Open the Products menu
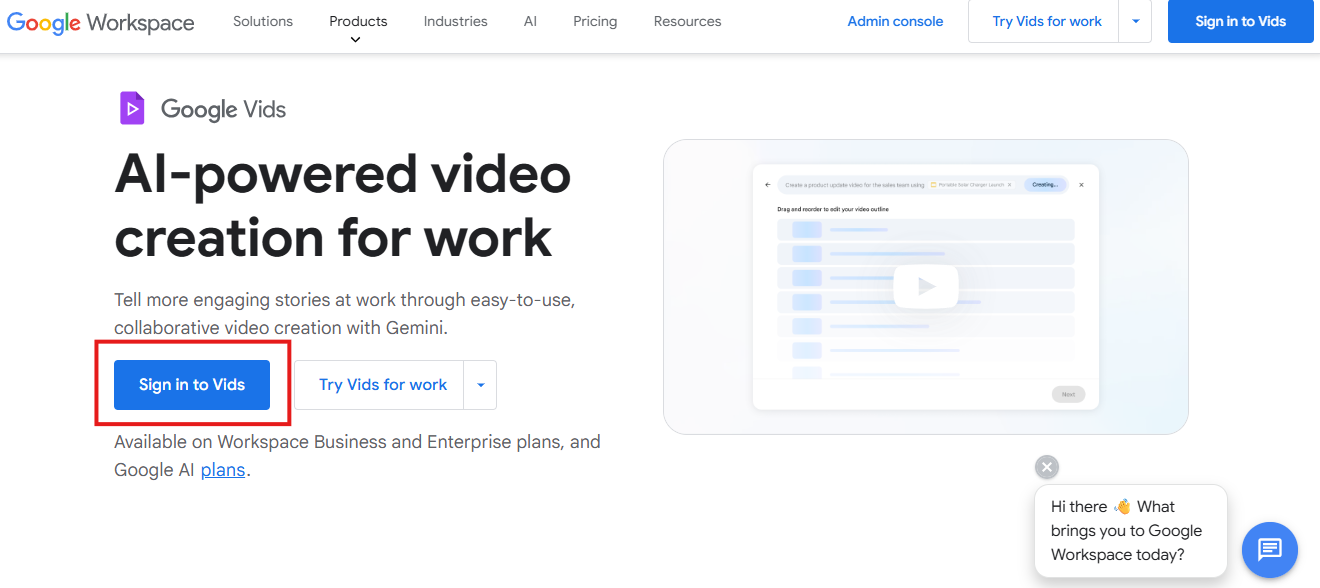Viewport: 1320px width, 588px height. tap(358, 21)
